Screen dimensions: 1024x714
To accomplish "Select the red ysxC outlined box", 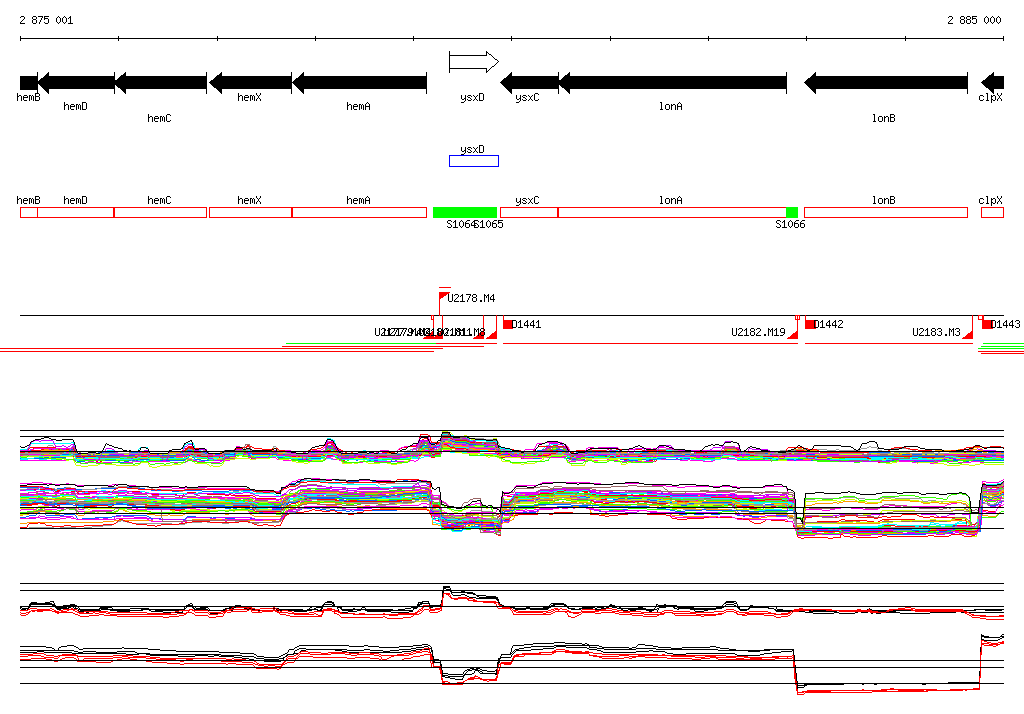I will (529, 212).
